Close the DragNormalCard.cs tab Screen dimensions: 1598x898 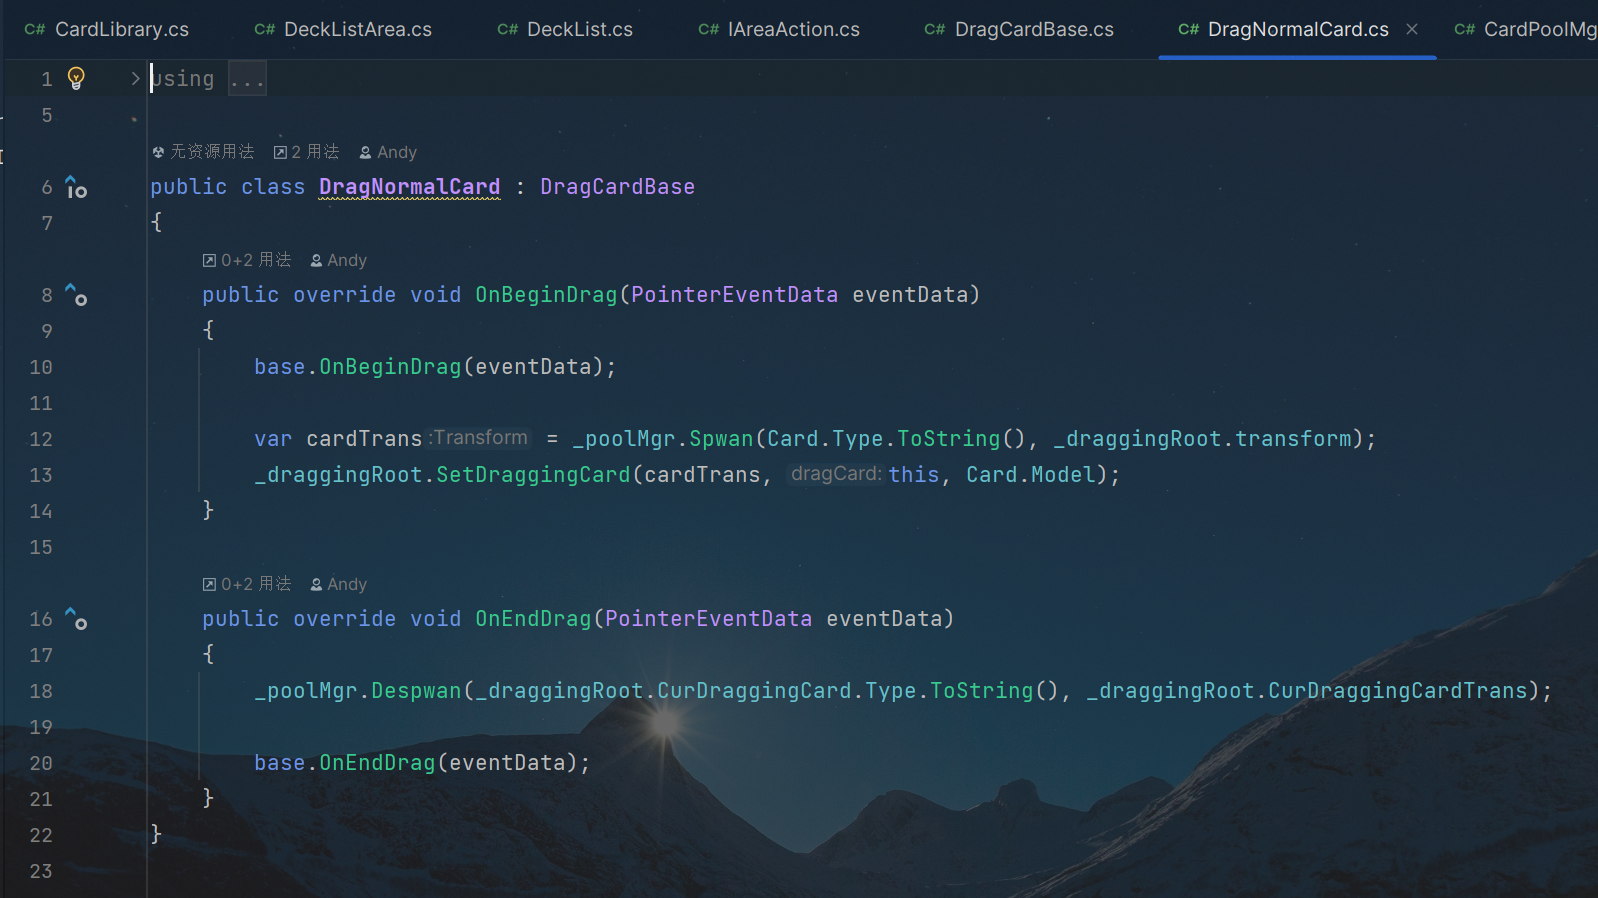[1412, 29]
